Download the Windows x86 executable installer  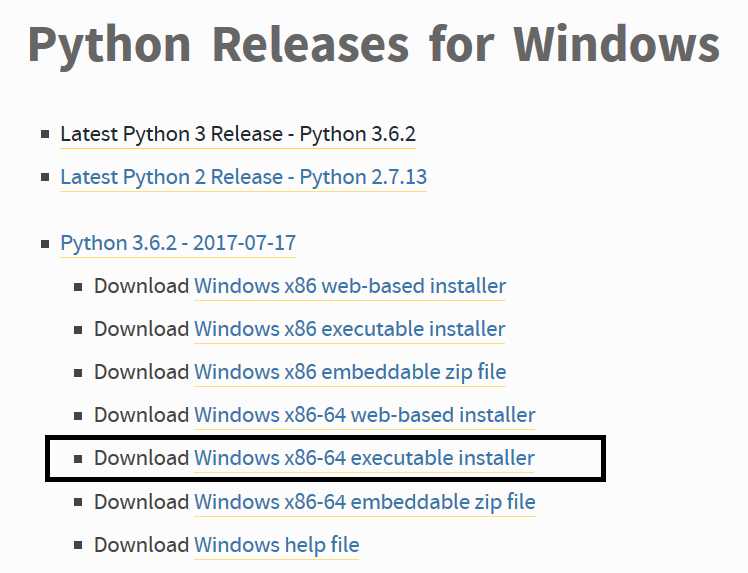[350, 329]
